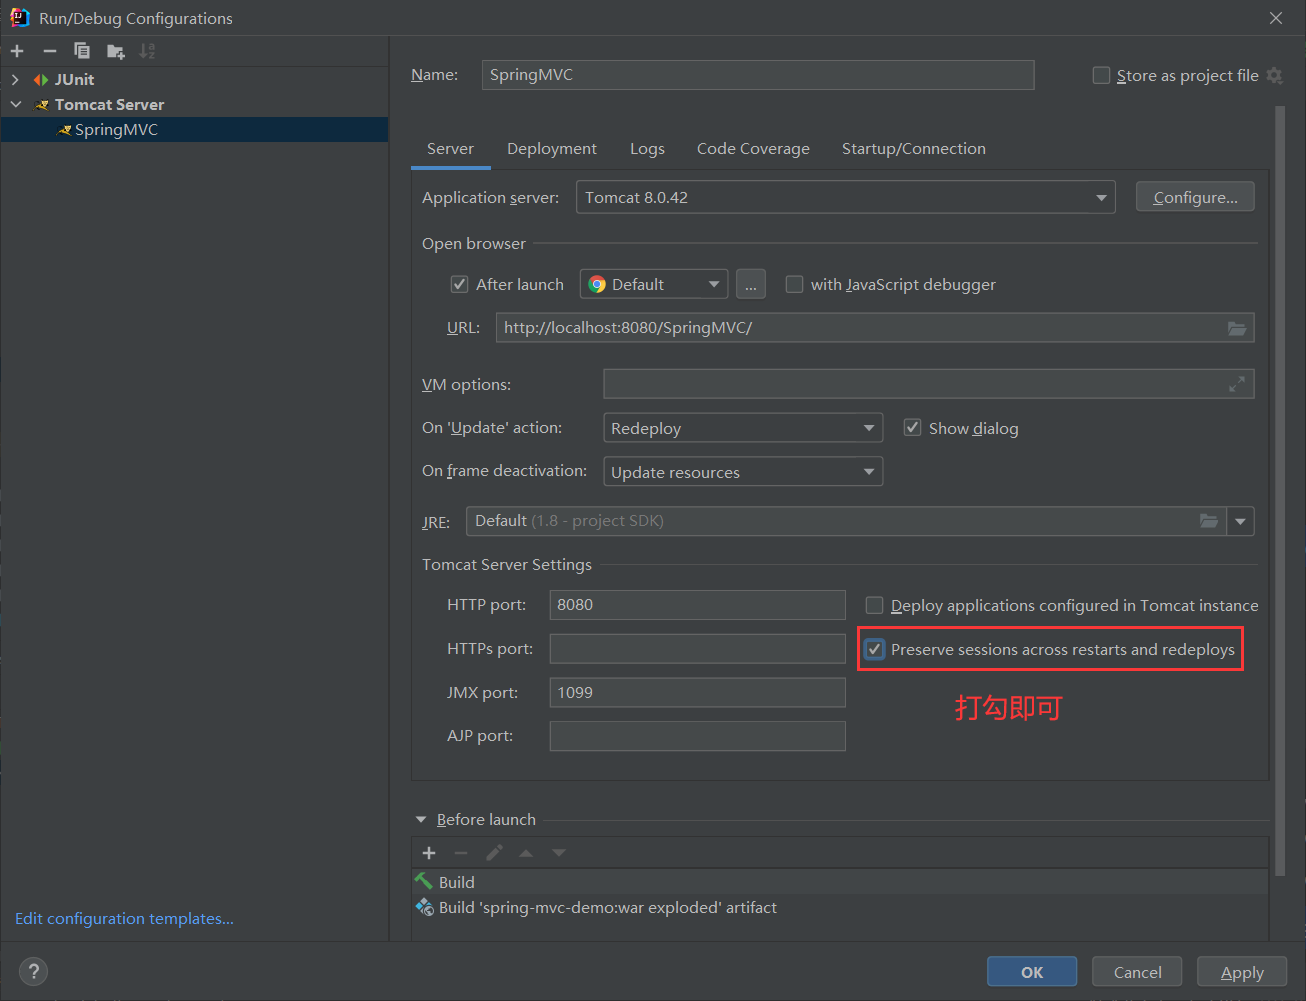Open Application server Tomcat 8.0.42 dropdown
1306x1001 pixels.
(846, 197)
